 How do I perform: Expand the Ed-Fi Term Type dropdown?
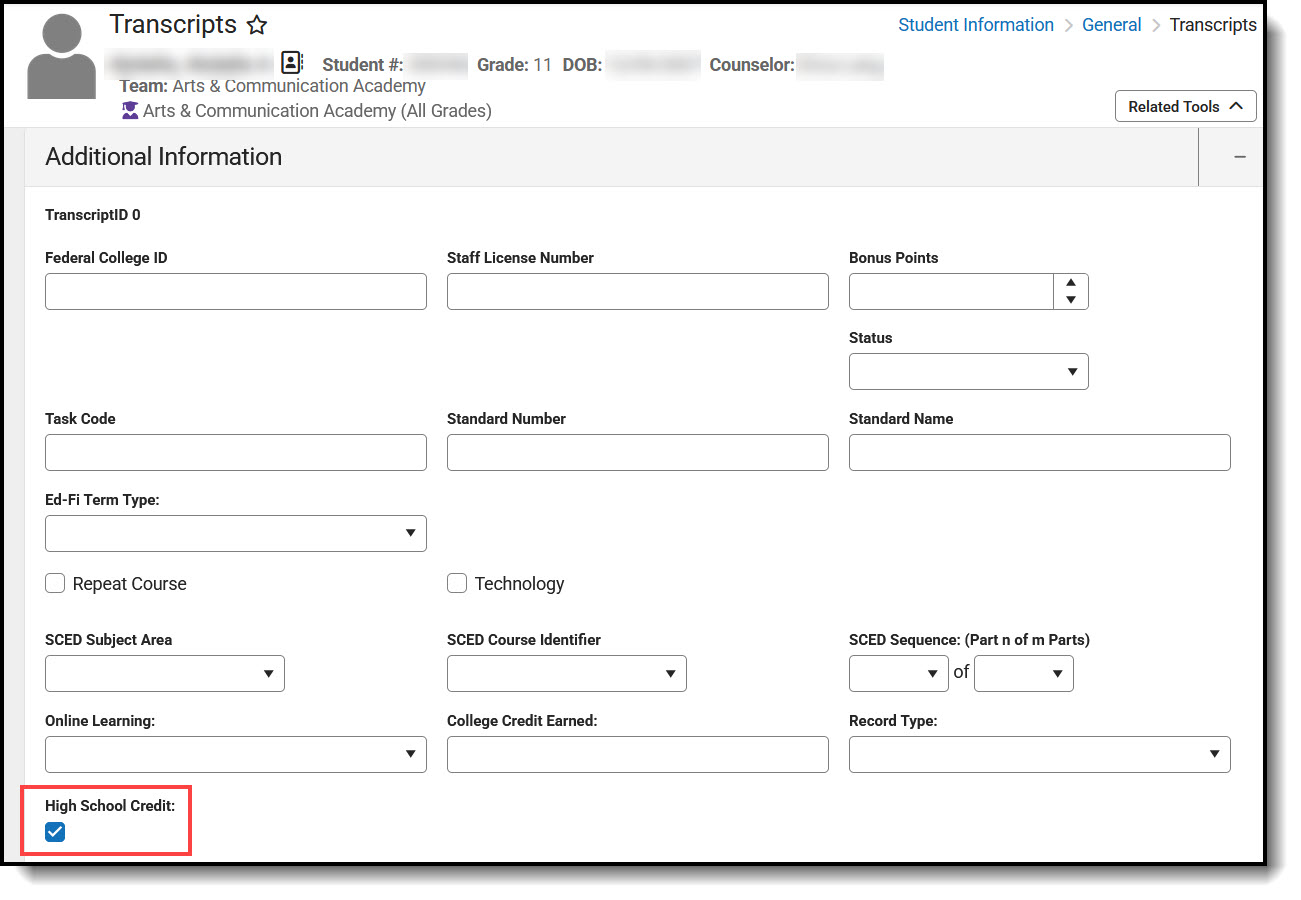tap(236, 534)
